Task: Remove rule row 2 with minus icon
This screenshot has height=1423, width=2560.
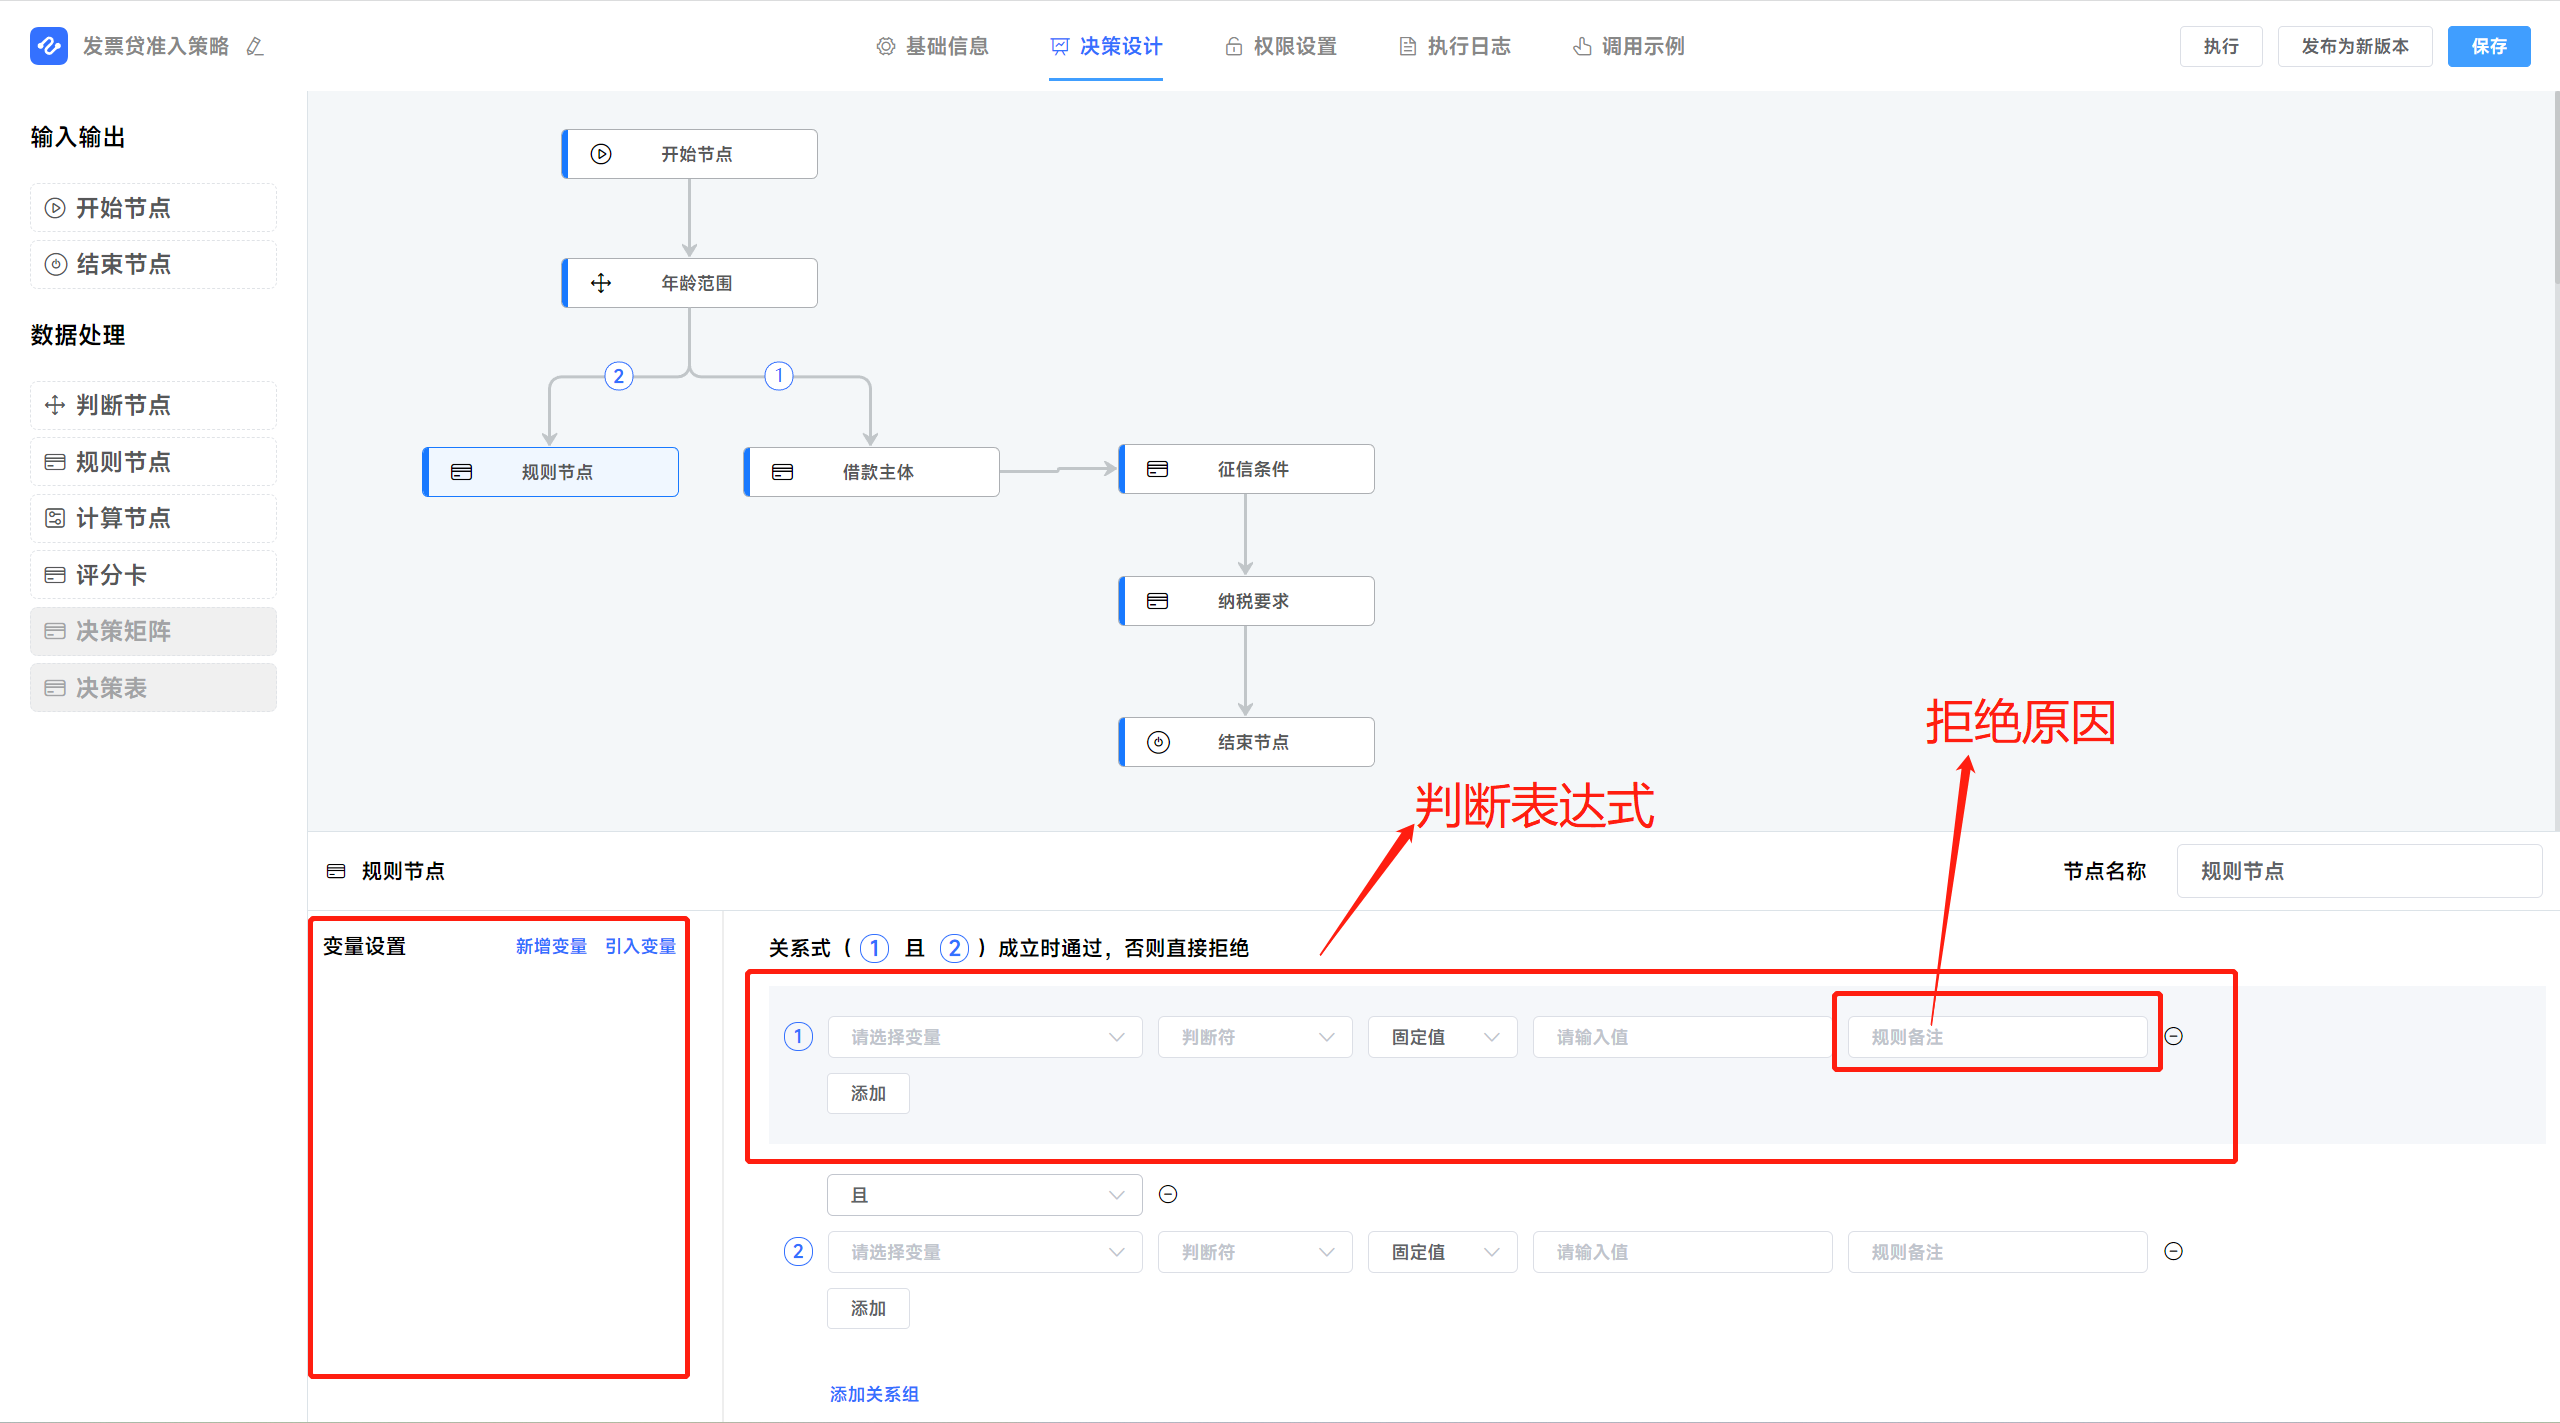Action: tap(2174, 1251)
